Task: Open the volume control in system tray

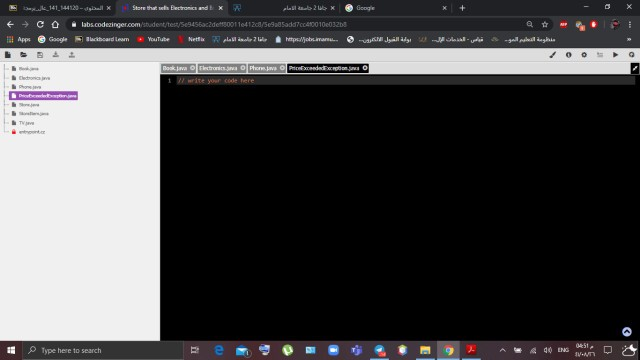Action: 548,350
